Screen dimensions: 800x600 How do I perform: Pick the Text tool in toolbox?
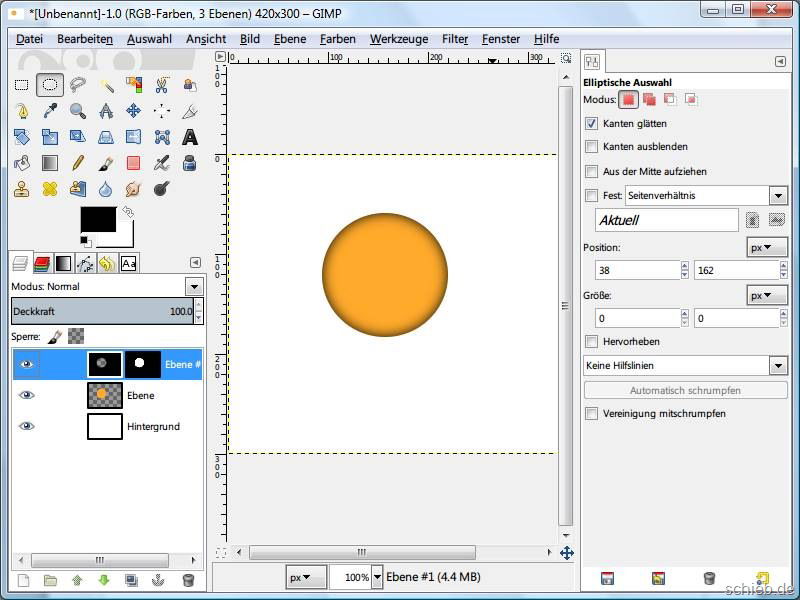click(189, 137)
